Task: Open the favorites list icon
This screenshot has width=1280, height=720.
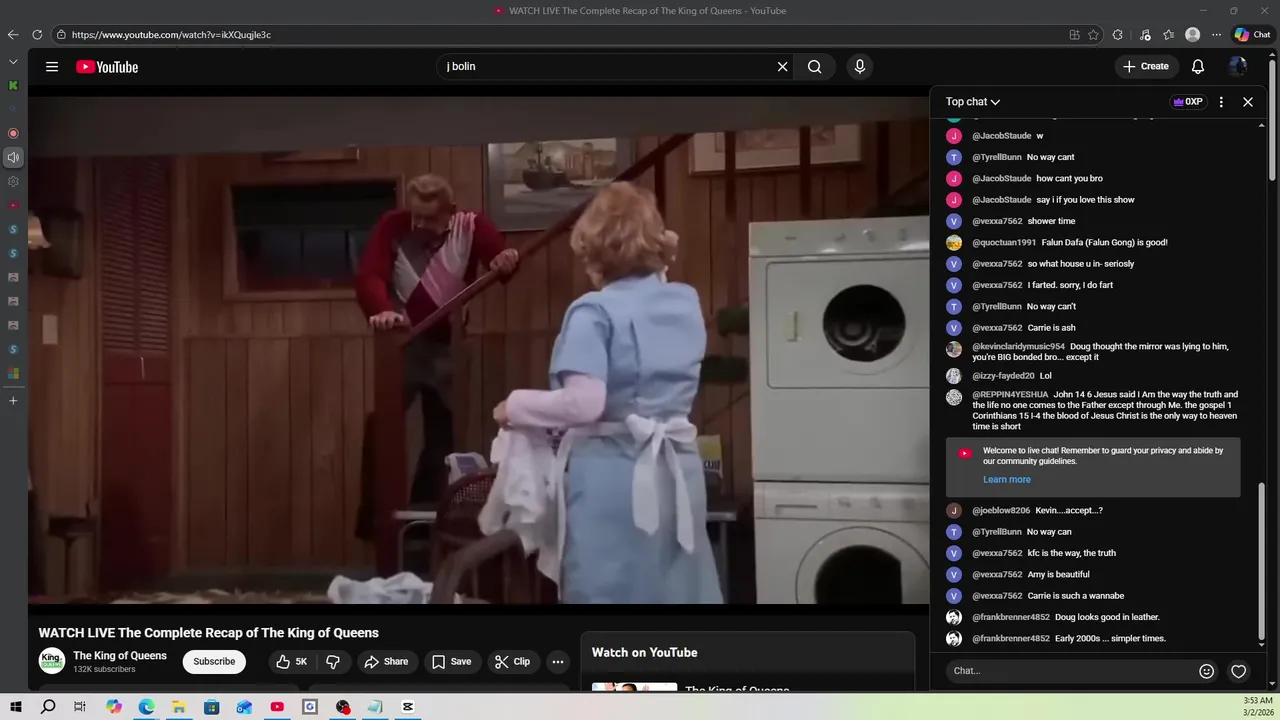Action: (1168, 34)
